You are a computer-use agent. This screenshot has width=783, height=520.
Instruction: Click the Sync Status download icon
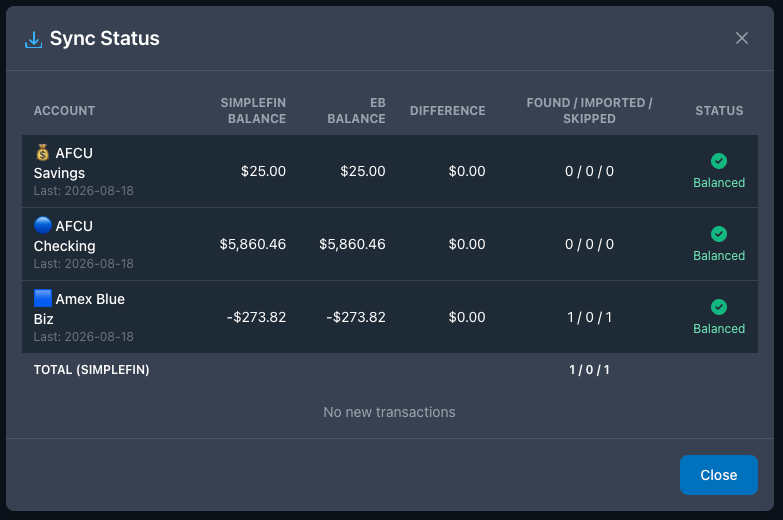(33, 39)
